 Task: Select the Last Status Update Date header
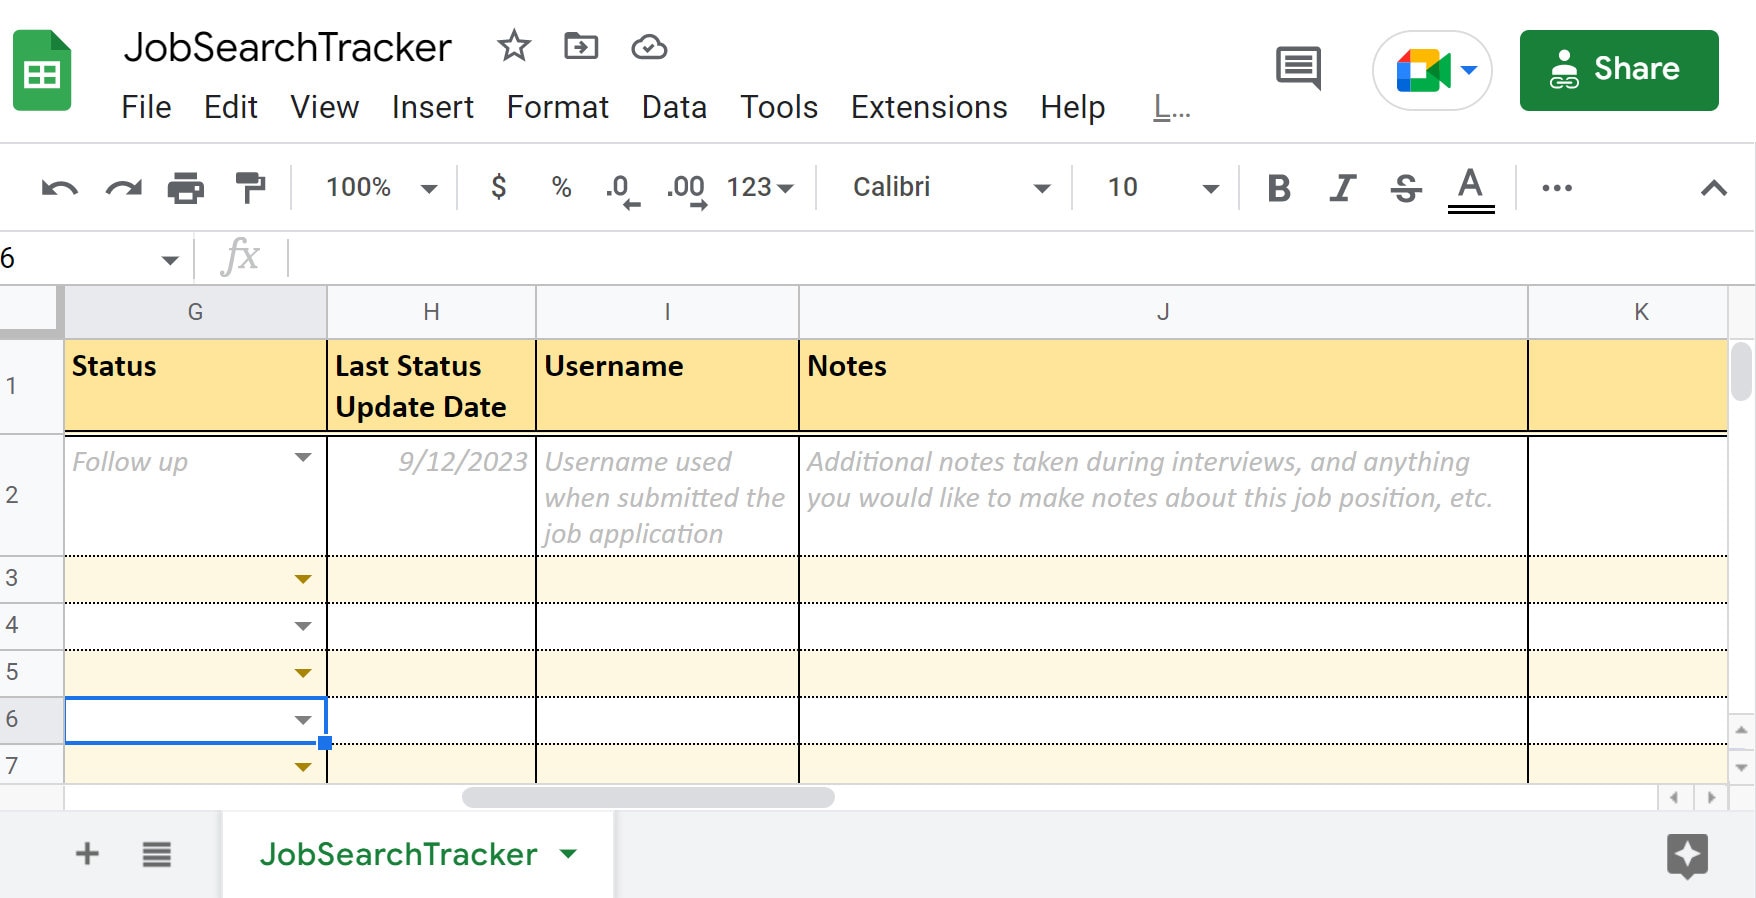coord(431,386)
